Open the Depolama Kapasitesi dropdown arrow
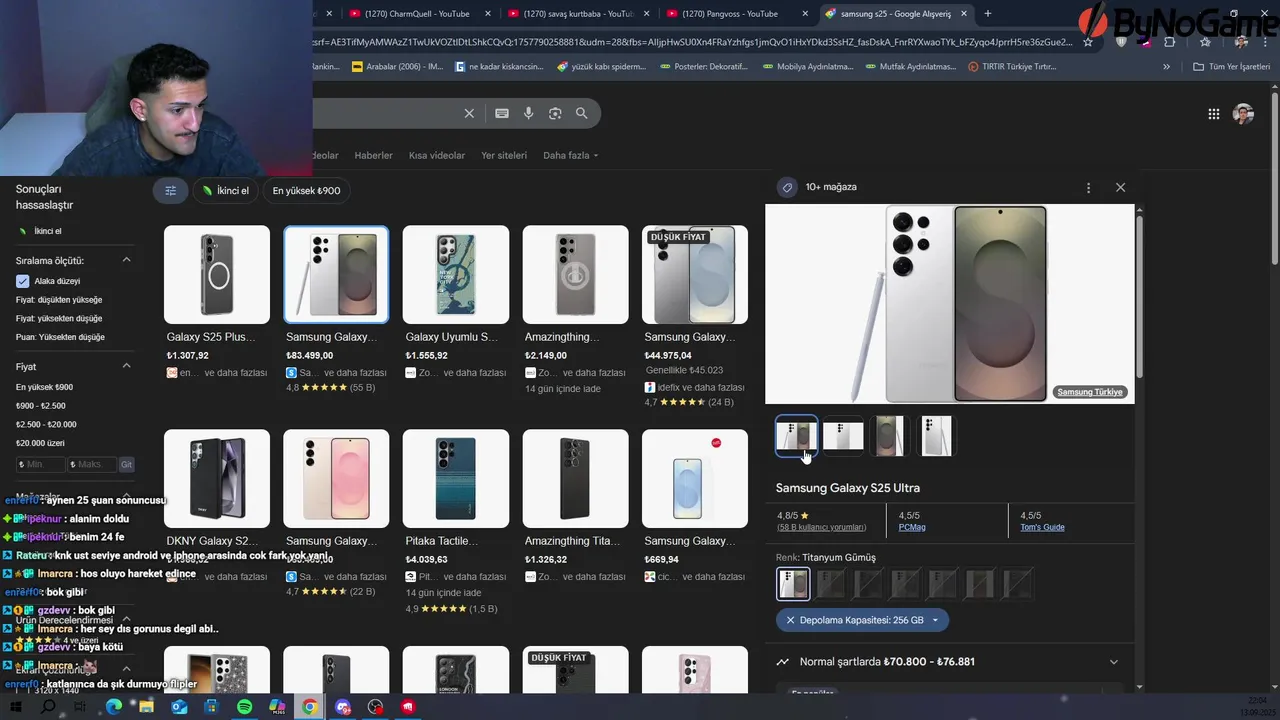 click(x=935, y=620)
